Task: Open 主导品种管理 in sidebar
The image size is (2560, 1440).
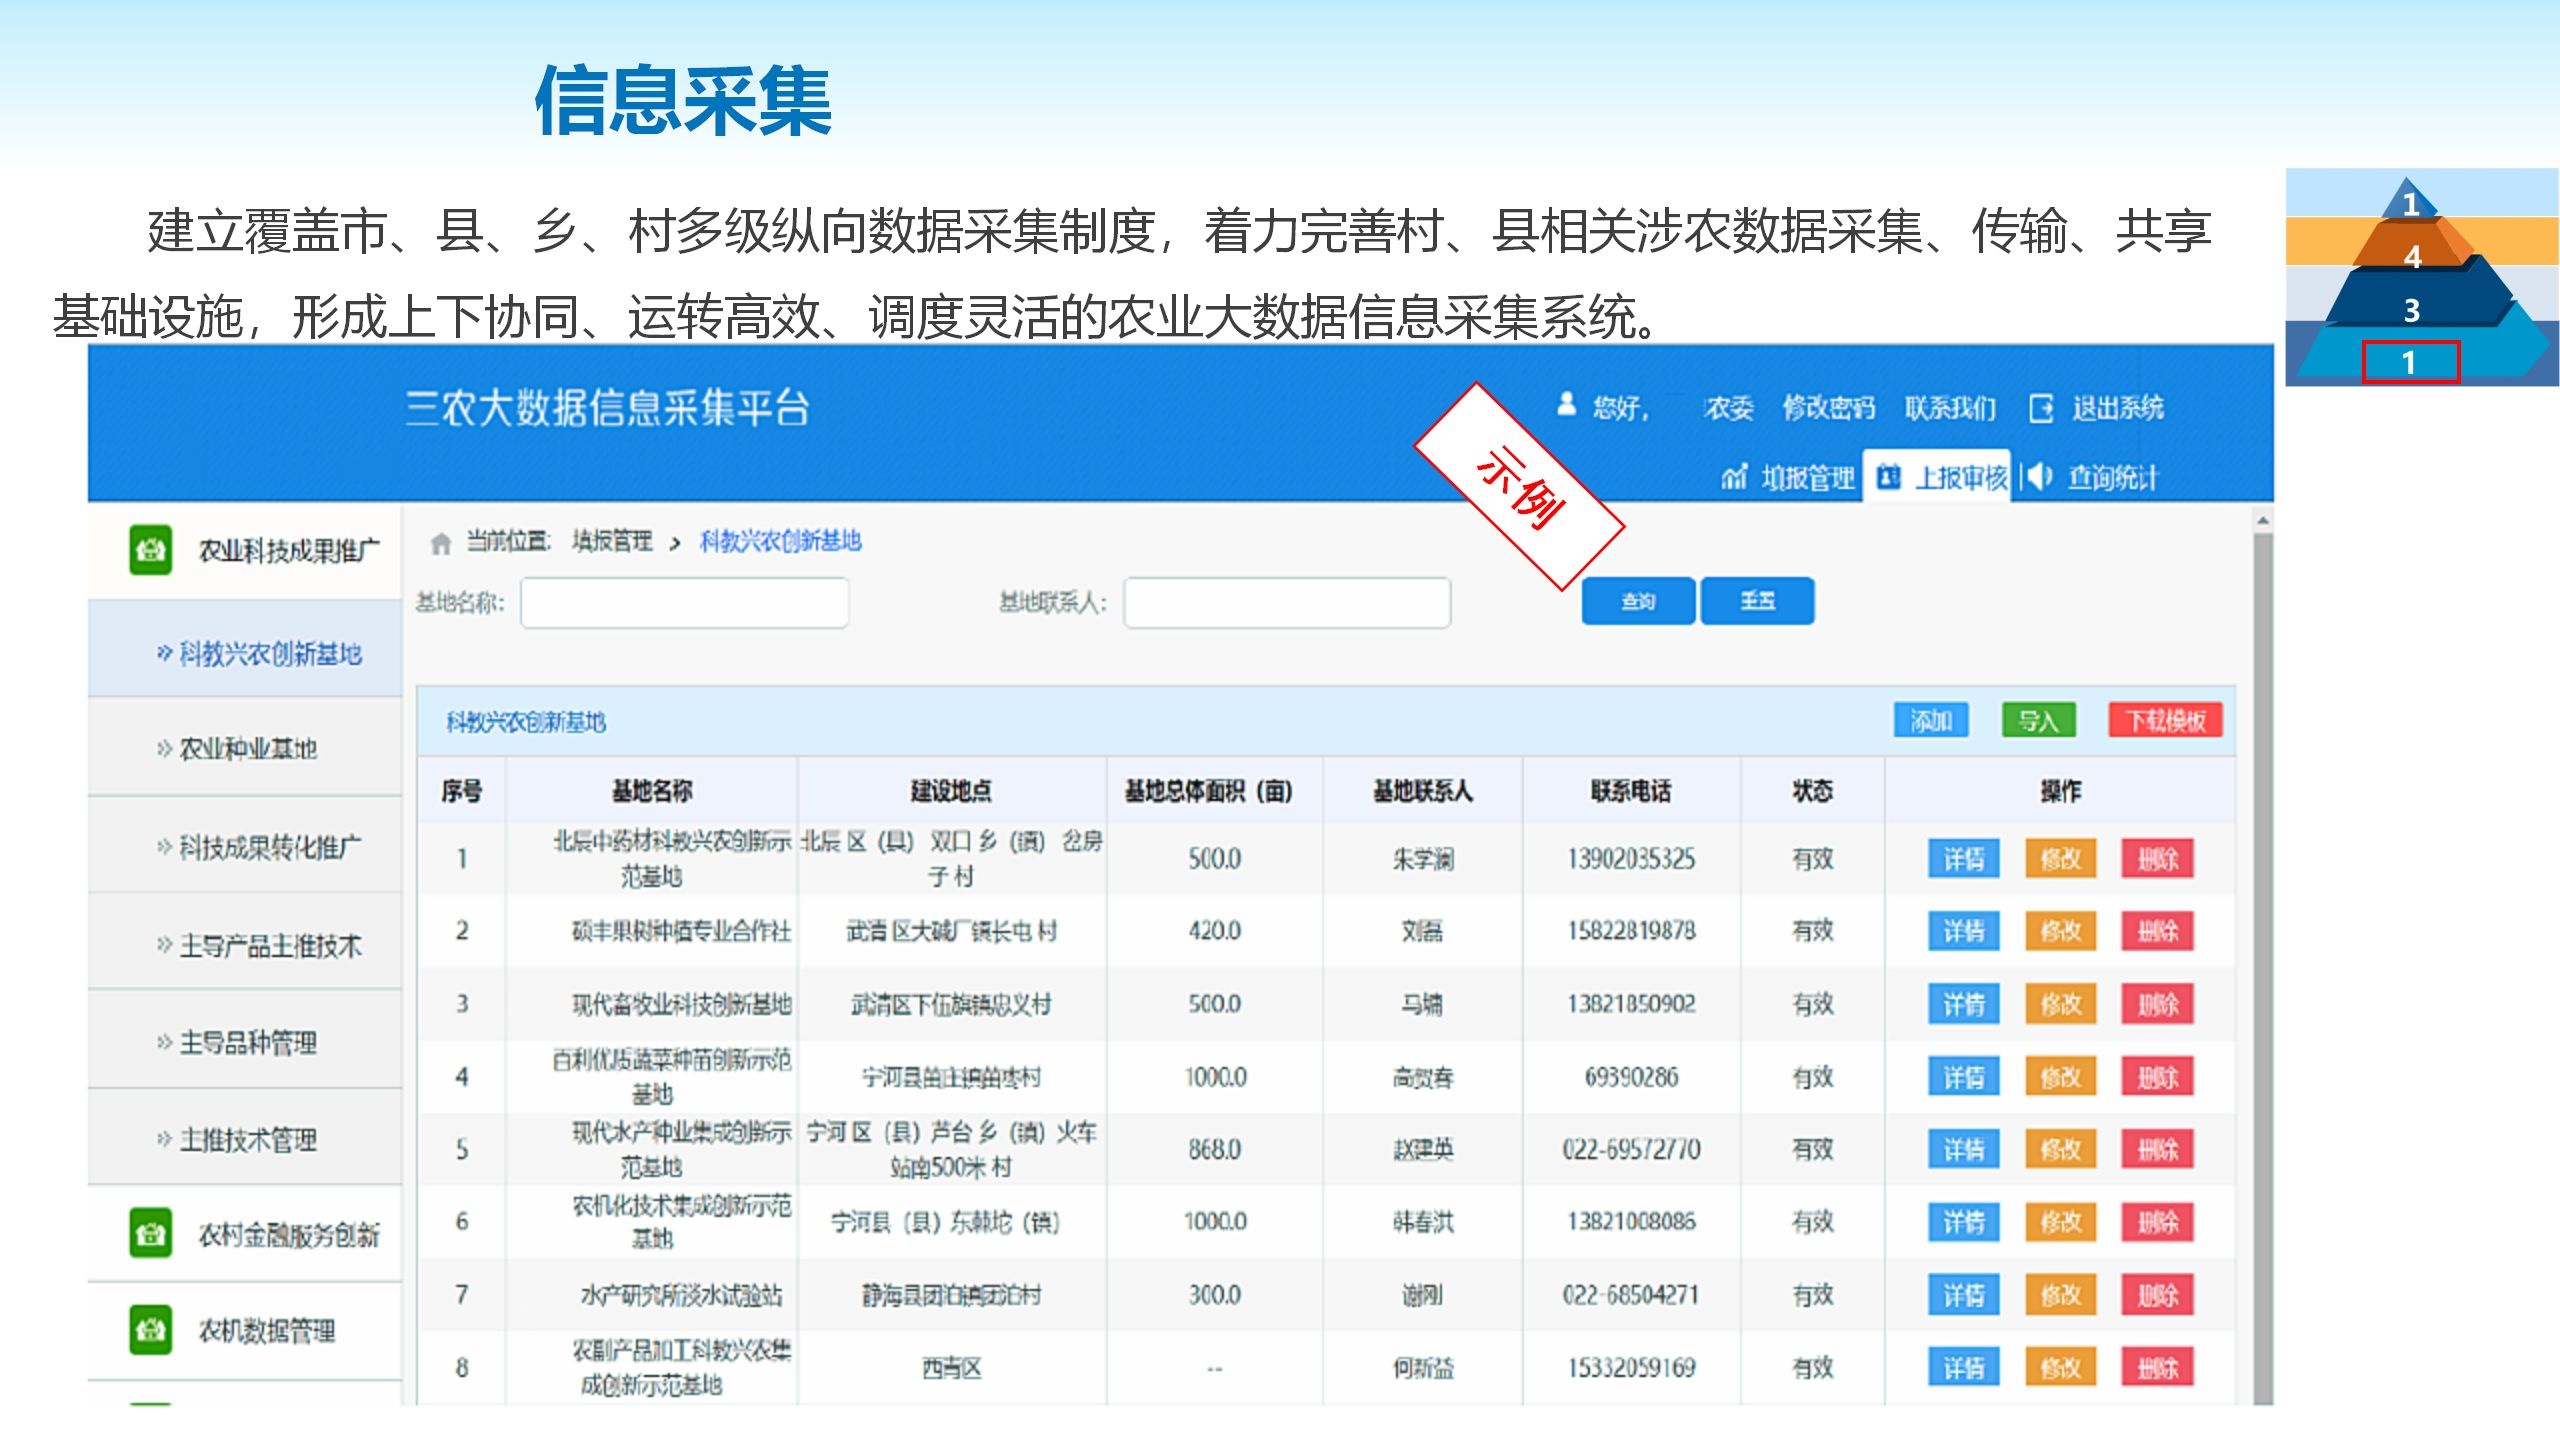Action: point(246,1042)
